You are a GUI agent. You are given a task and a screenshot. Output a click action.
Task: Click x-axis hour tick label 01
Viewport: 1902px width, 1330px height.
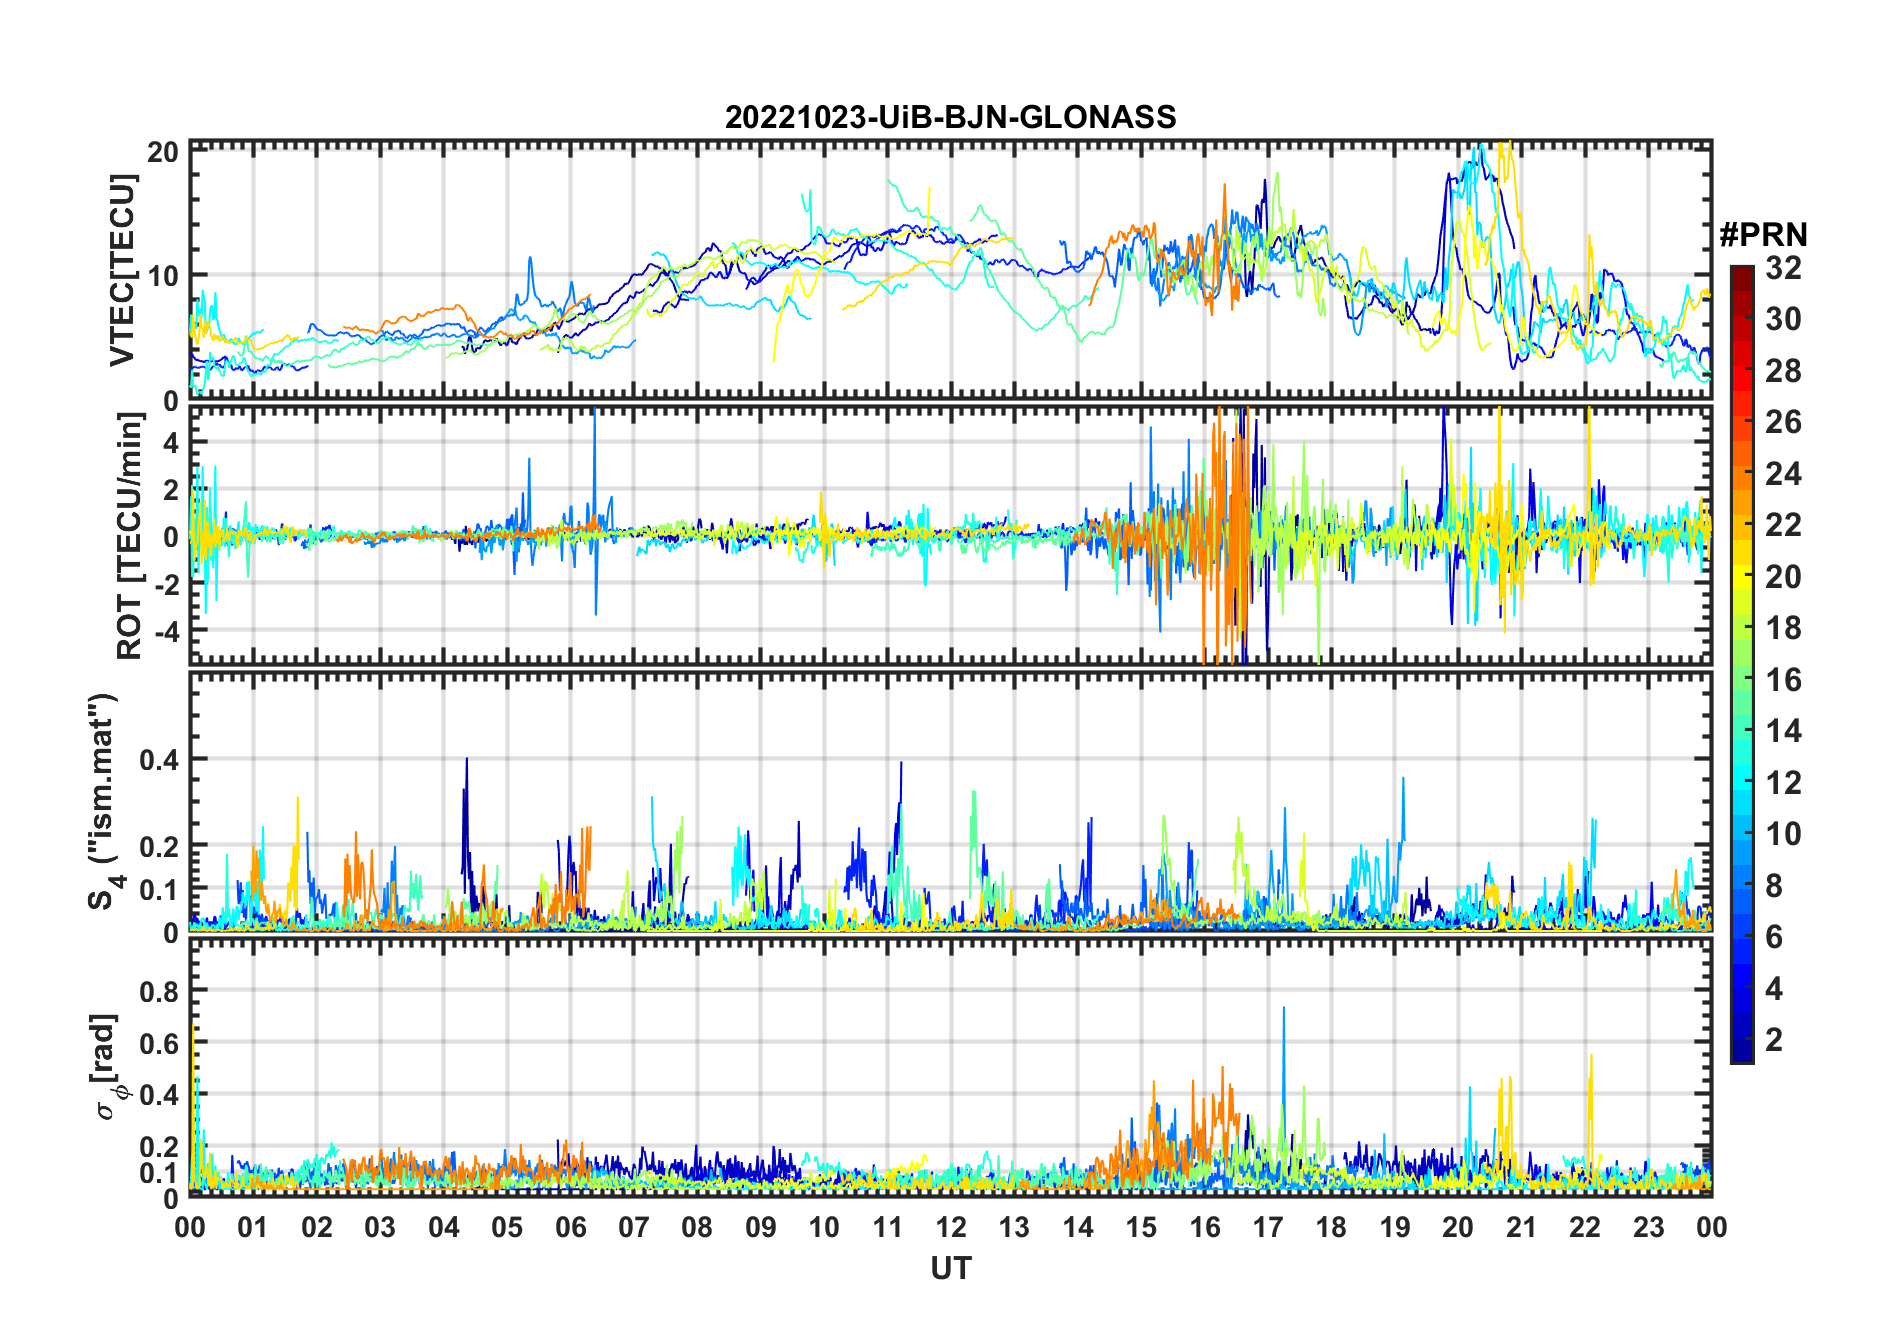click(253, 1228)
